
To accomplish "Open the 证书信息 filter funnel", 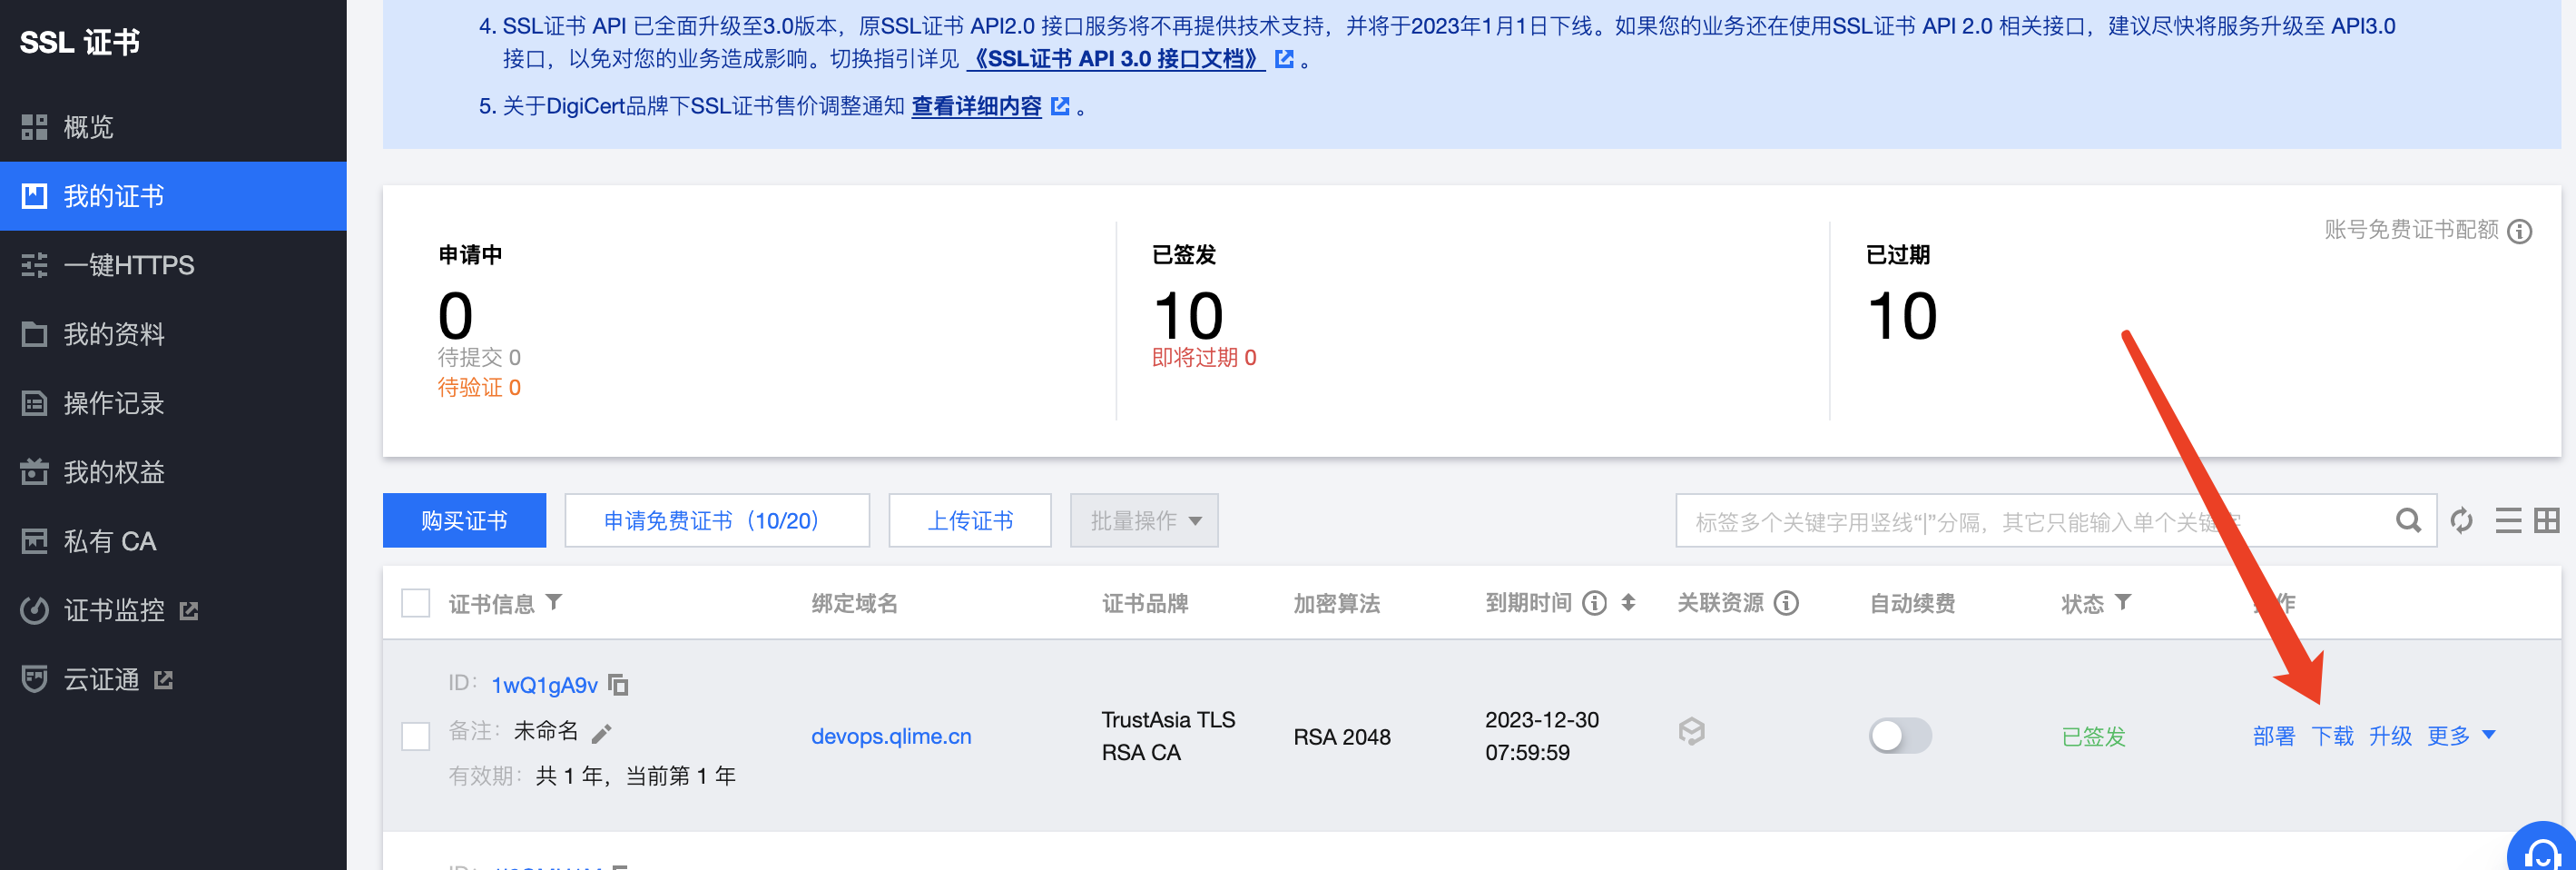I will [554, 602].
